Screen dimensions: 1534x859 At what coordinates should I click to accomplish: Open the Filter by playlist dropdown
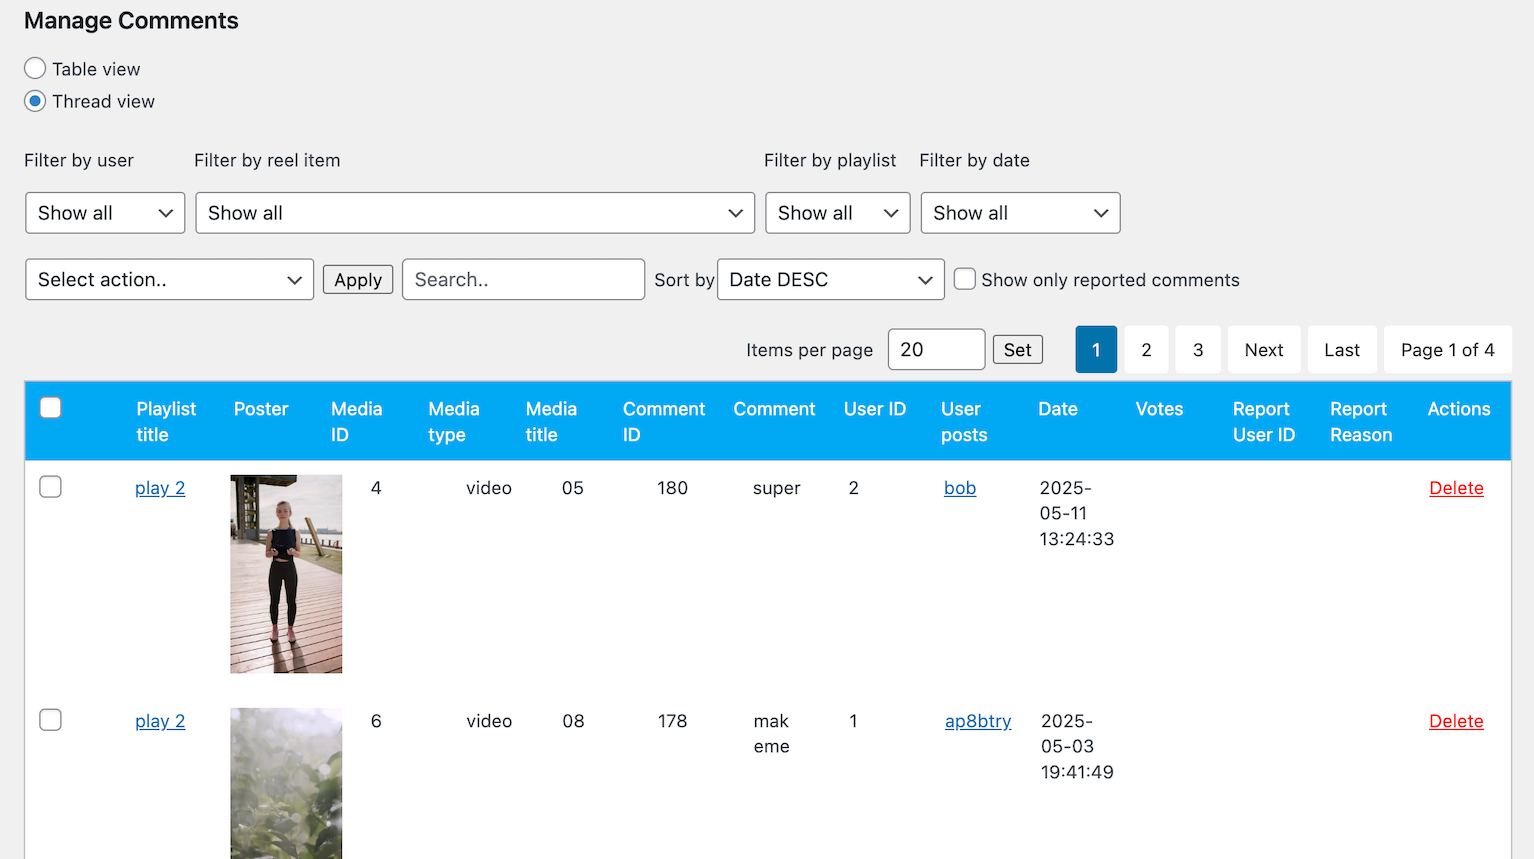point(837,213)
